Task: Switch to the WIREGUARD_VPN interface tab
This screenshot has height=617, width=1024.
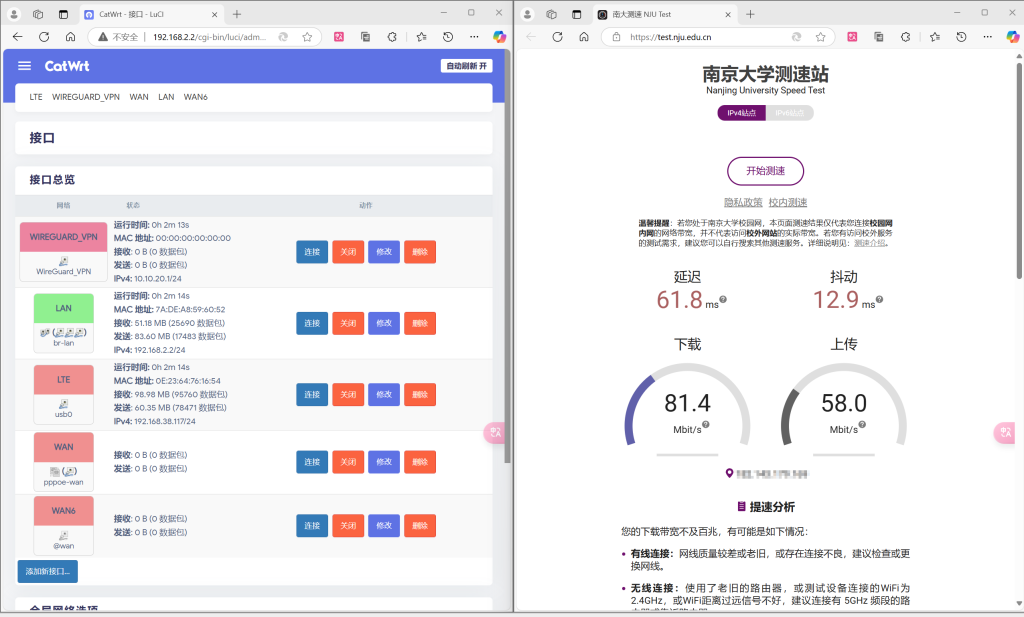Action: [x=86, y=97]
